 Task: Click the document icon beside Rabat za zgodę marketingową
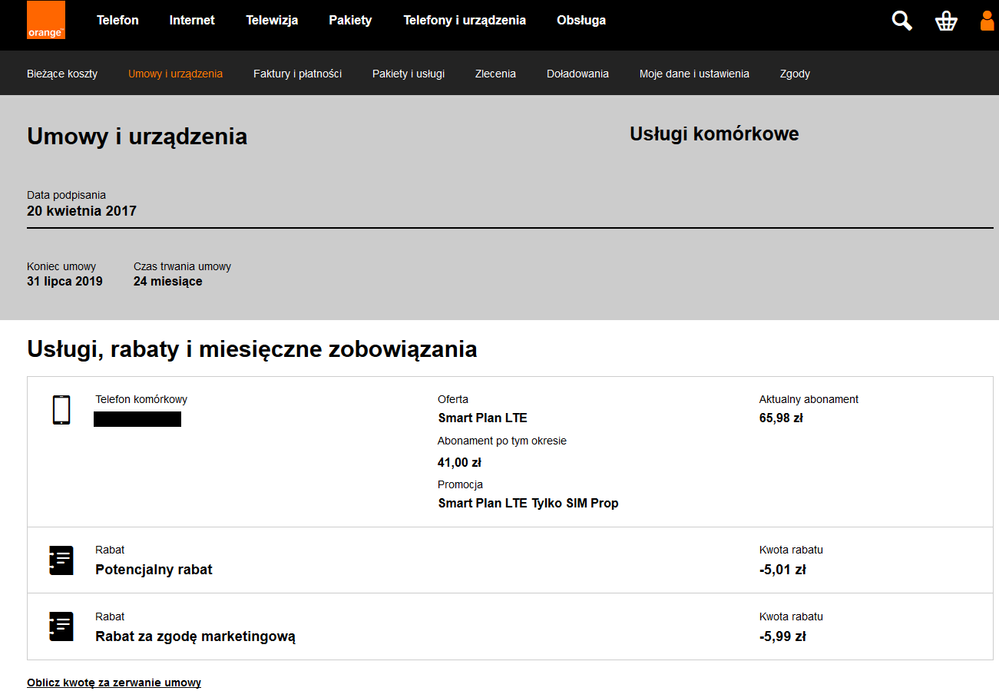(x=61, y=626)
